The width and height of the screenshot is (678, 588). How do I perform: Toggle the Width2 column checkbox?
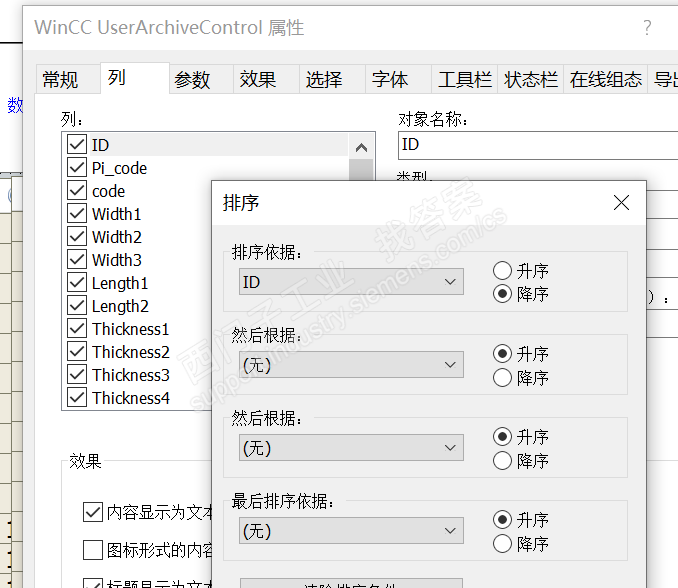pos(77,236)
